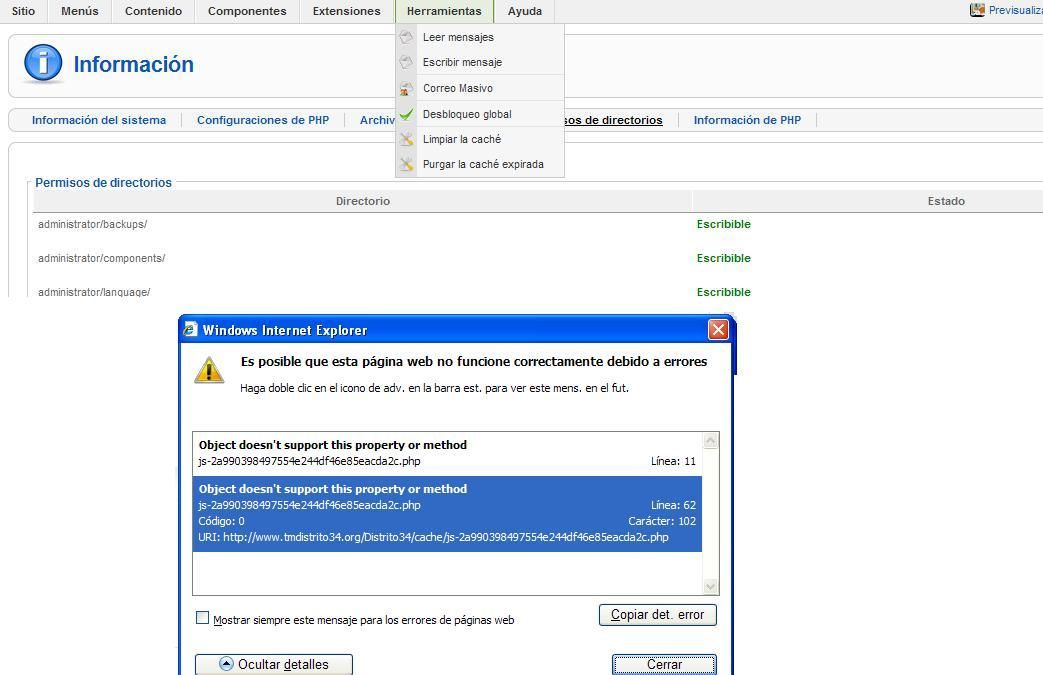Click Escribible status for administrator/backups/
Viewport: 1043px width, 675px height.
pyautogui.click(x=724, y=225)
